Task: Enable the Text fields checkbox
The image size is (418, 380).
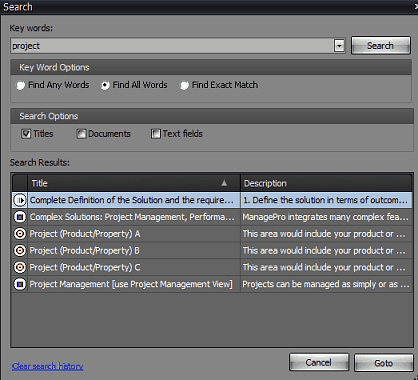Action: [156, 134]
